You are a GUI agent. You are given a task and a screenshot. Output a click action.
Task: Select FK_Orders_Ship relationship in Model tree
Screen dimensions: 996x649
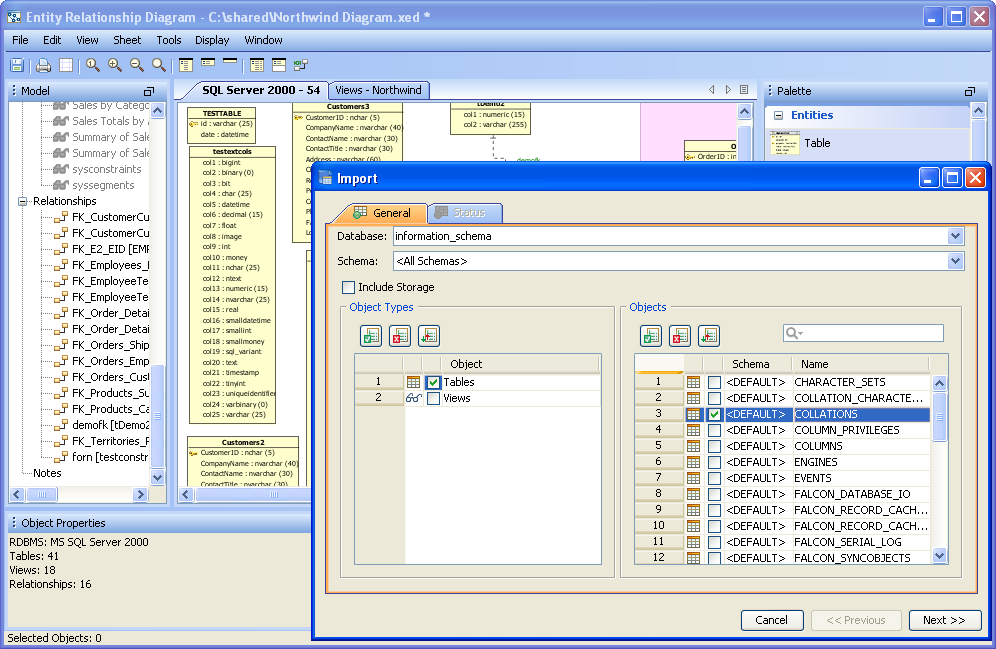coord(111,345)
